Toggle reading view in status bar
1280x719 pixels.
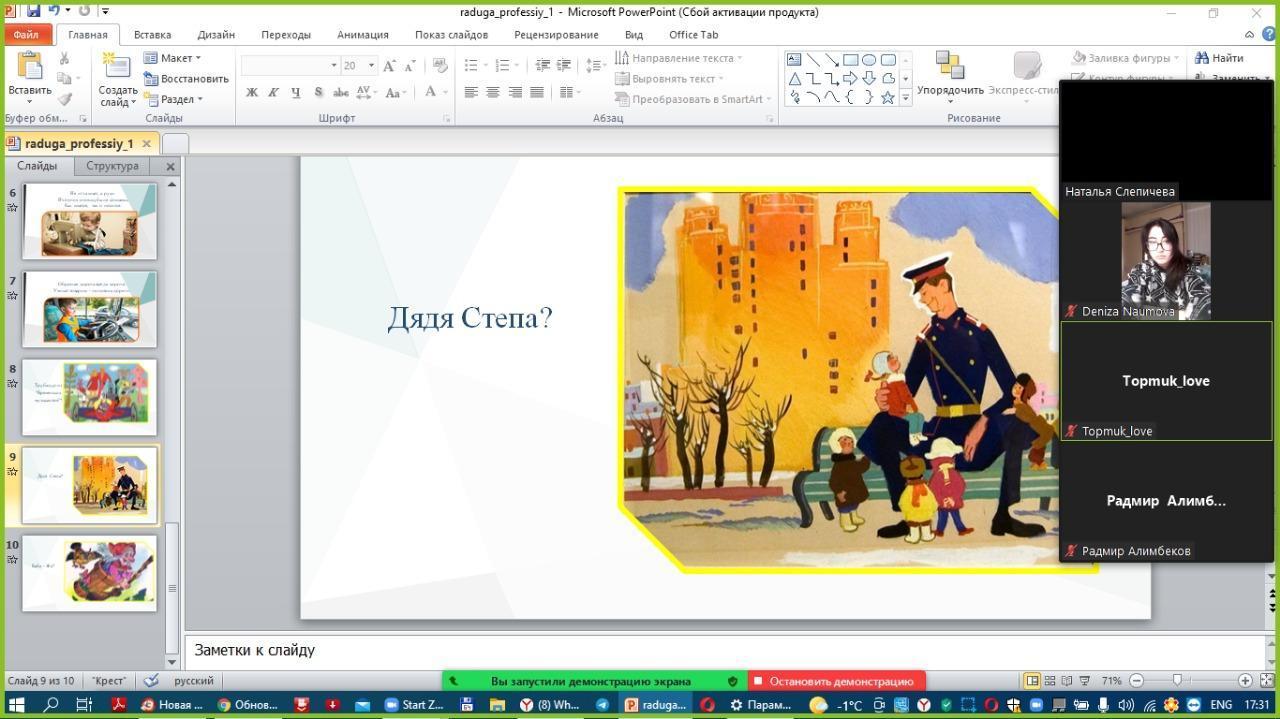point(1067,681)
